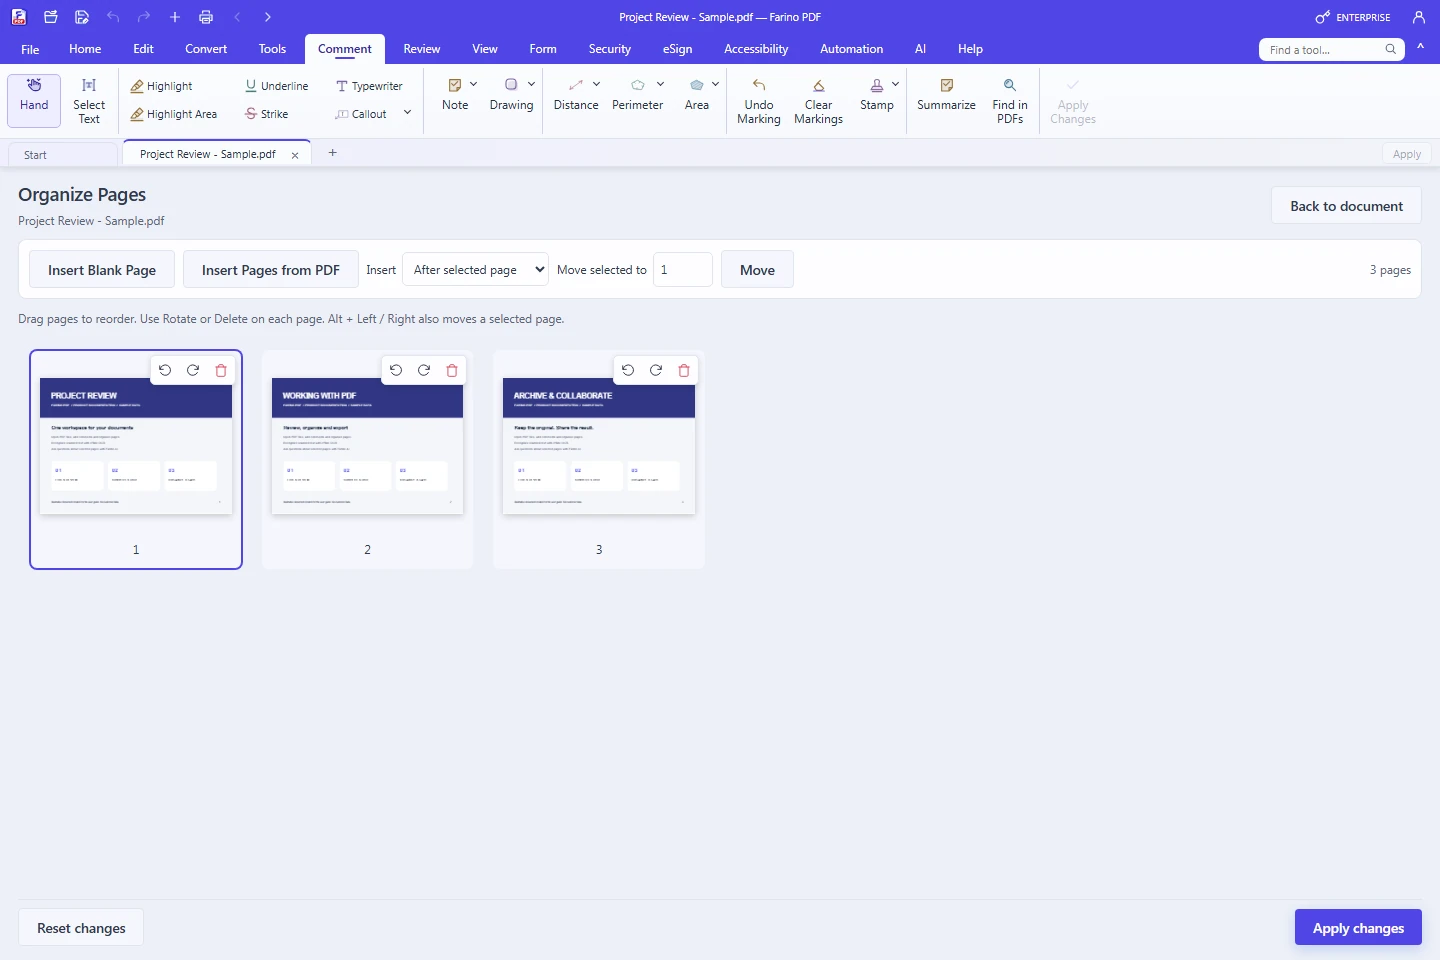Return via Back to document

(1346, 206)
